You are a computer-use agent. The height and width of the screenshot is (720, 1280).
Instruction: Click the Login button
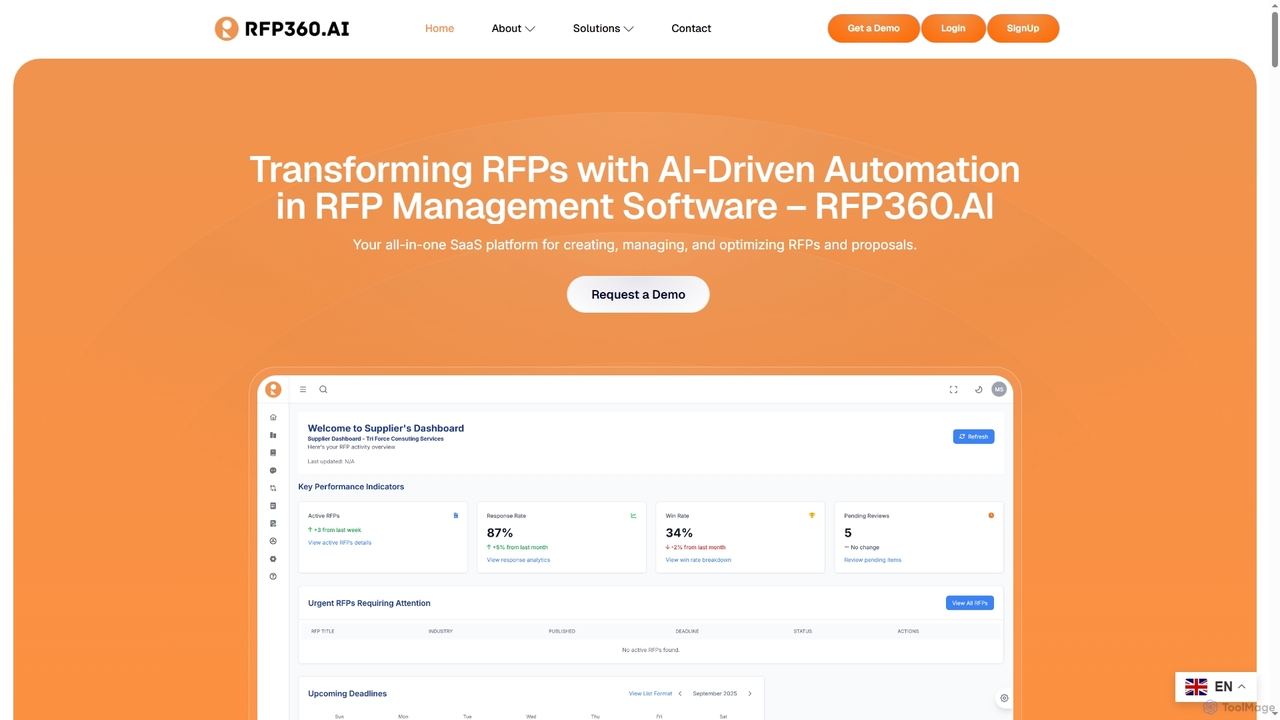(x=953, y=28)
